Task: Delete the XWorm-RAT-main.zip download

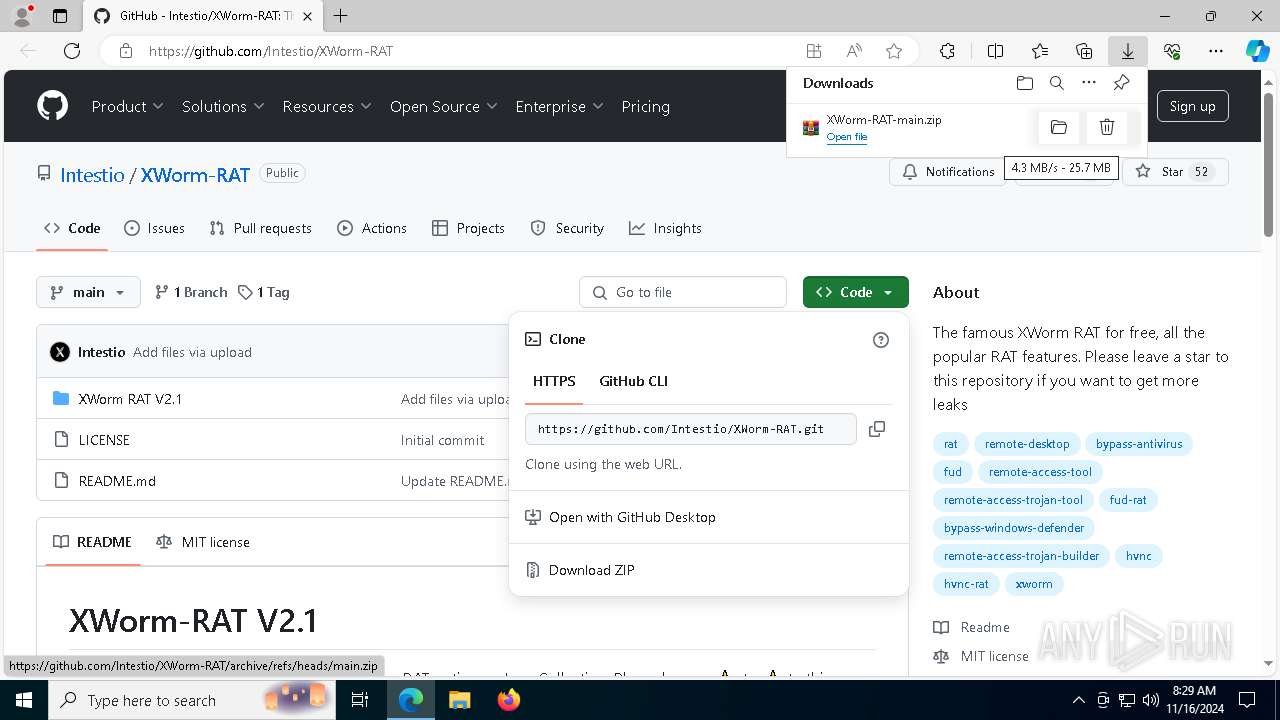Action: pos(1107,127)
